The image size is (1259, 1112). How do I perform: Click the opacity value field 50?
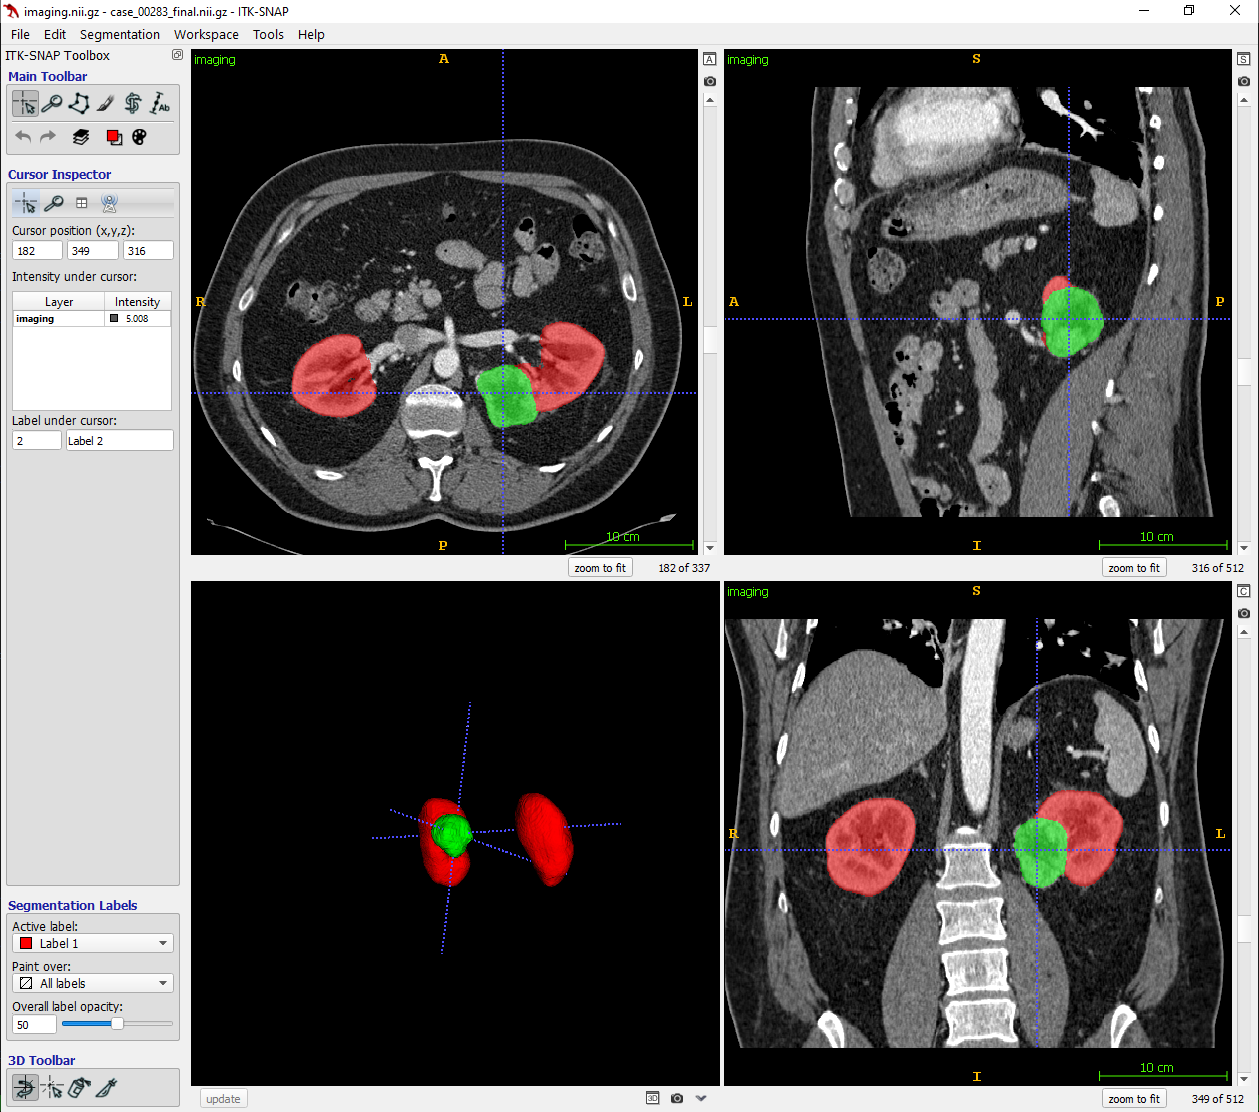tap(34, 1025)
